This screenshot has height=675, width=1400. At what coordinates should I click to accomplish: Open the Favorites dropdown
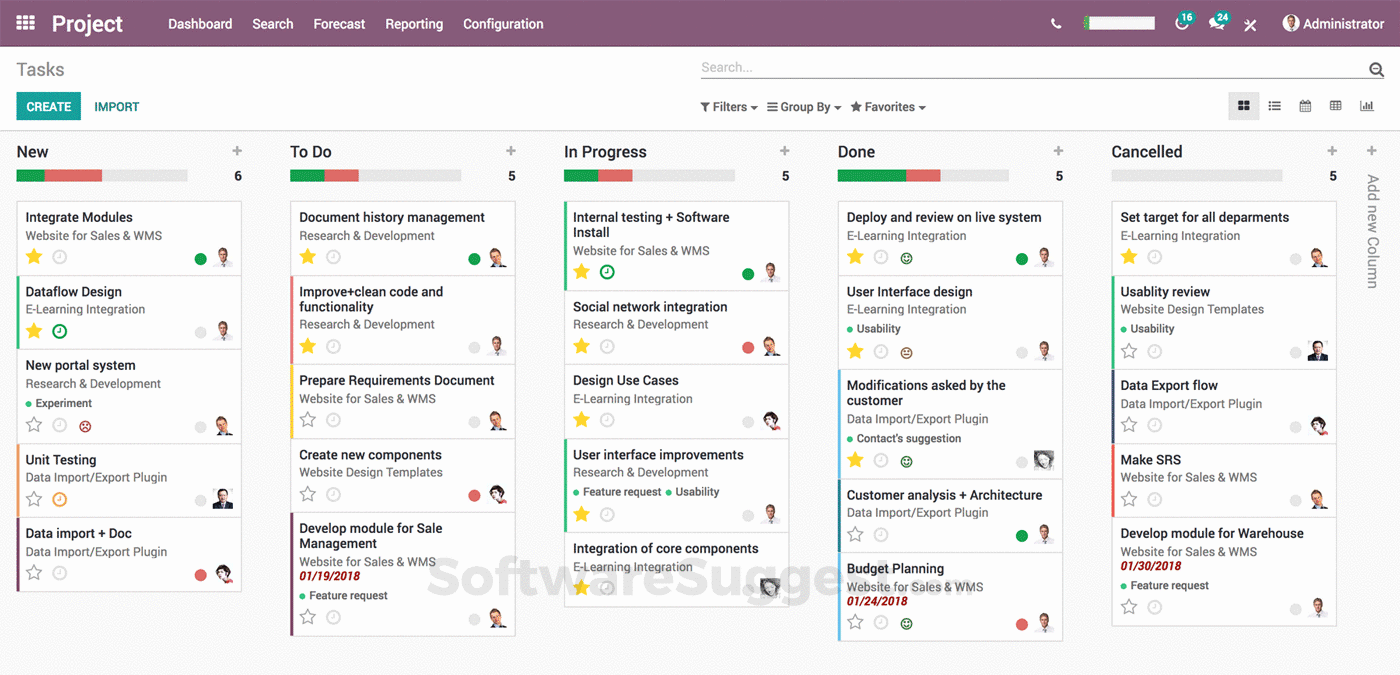click(x=888, y=107)
